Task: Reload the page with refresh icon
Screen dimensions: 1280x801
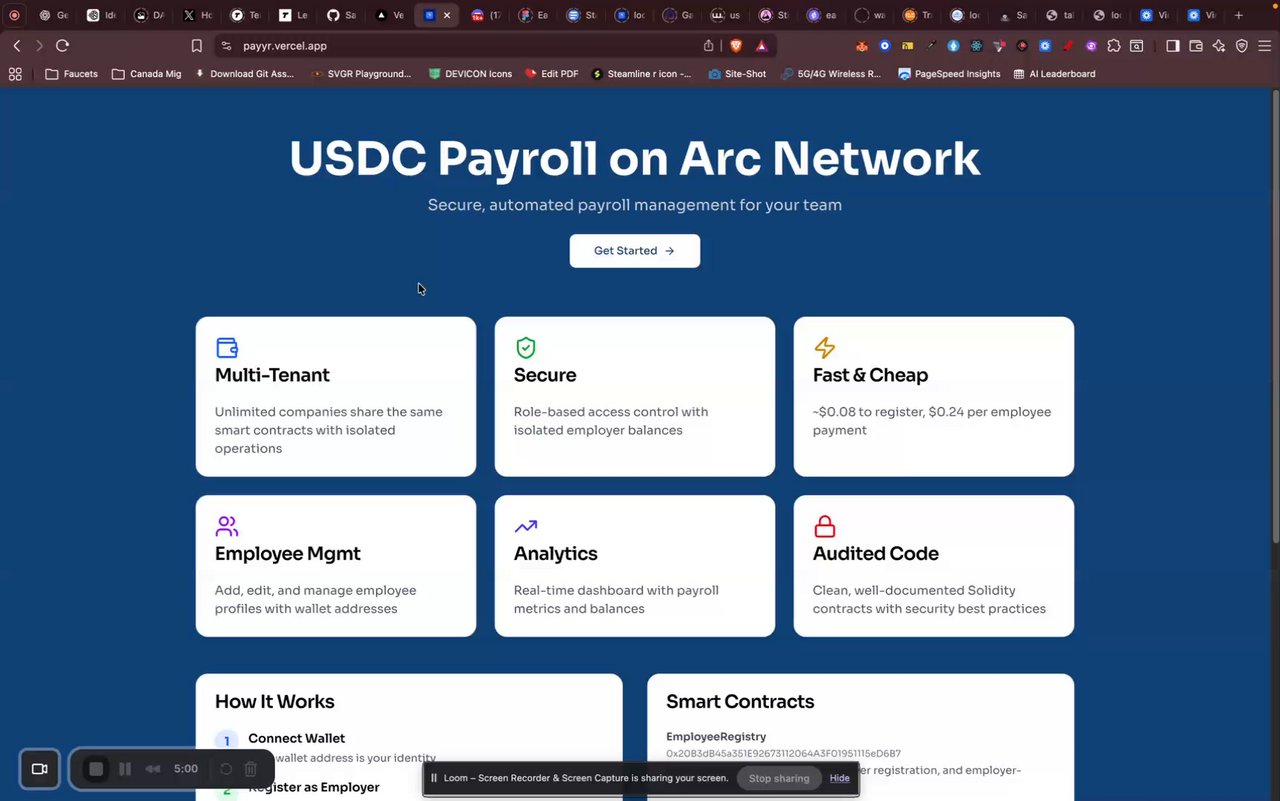Action: [62, 45]
